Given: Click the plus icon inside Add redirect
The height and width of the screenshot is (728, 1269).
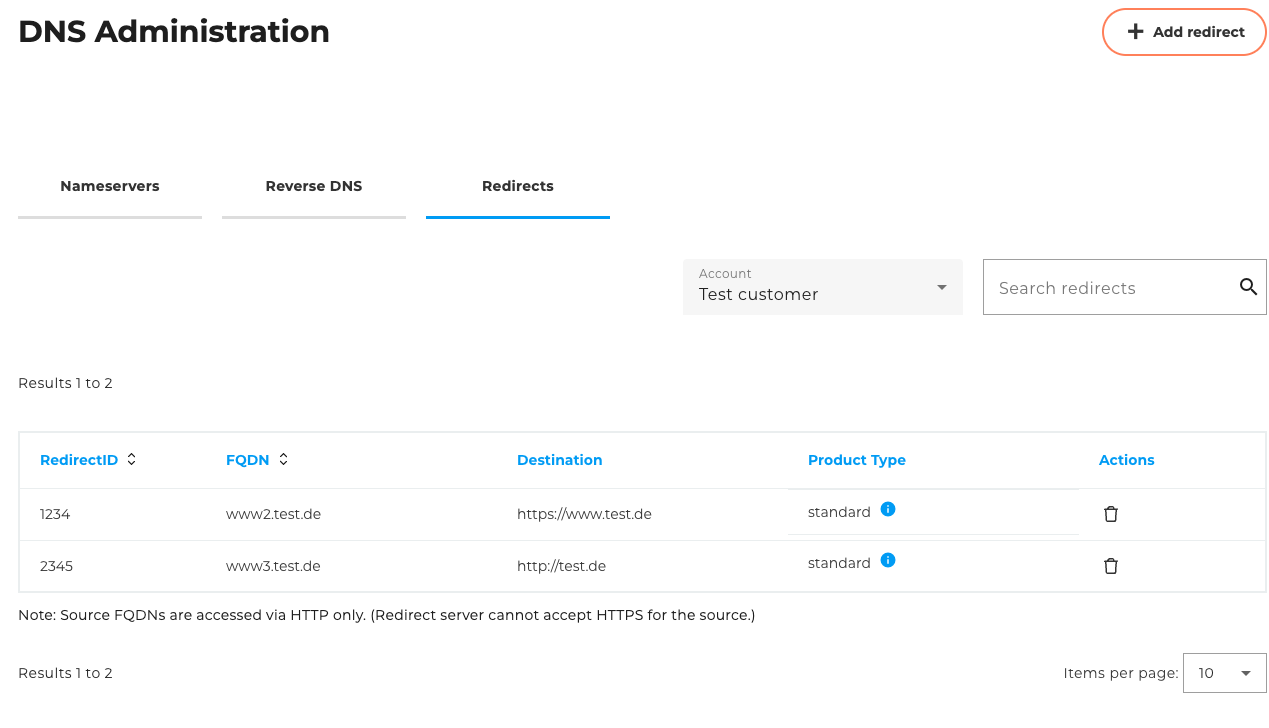Looking at the screenshot, I should [1135, 31].
